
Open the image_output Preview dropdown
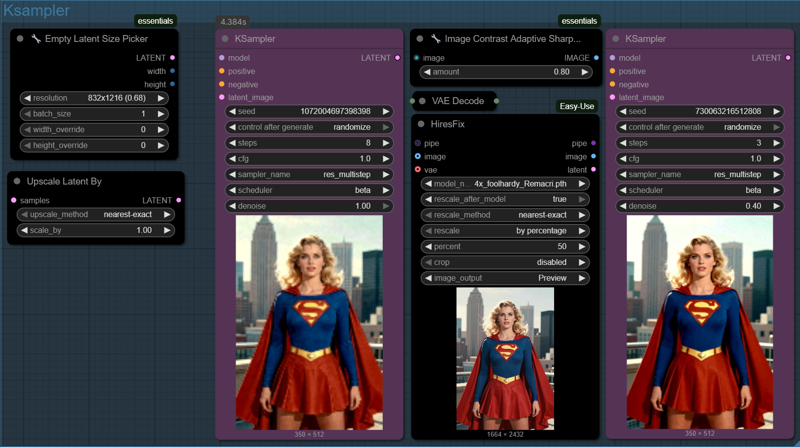pos(505,278)
